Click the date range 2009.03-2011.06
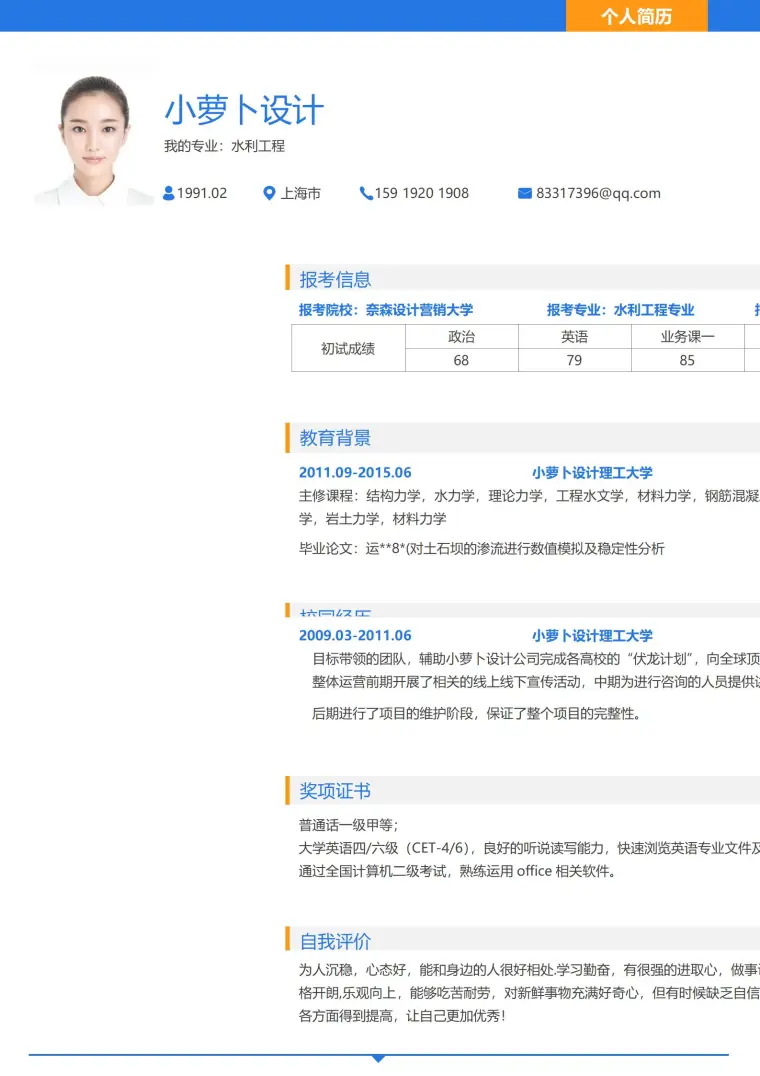Screen dimensions: 760x1076 click(x=355, y=635)
